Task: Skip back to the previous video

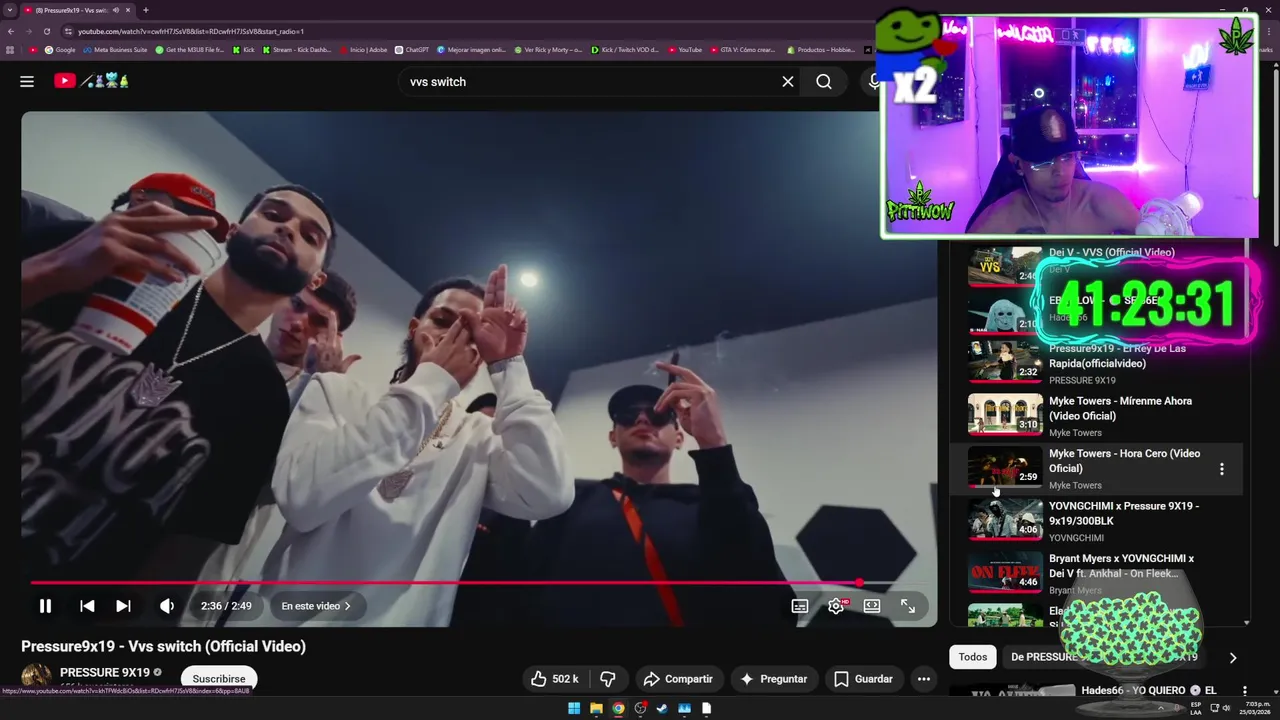Action: coord(87,606)
